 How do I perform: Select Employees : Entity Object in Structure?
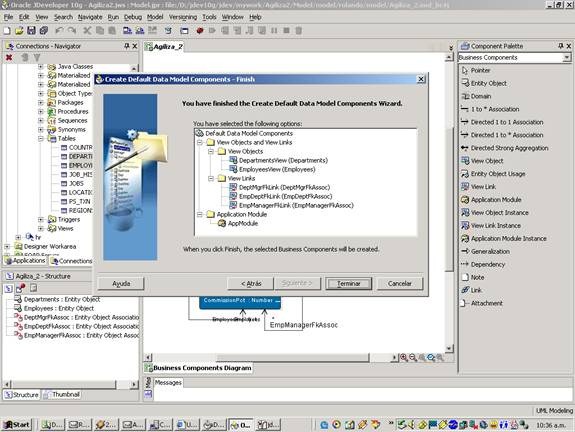coord(54,308)
